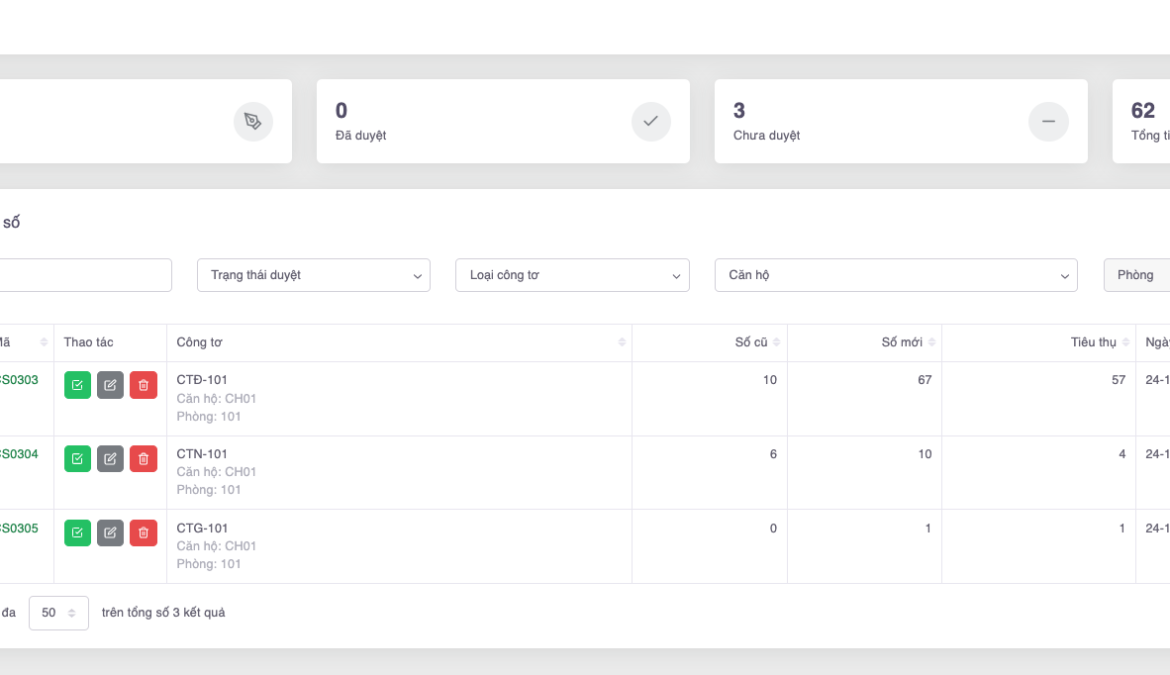This screenshot has width=1170, height=675.
Task: Approve the CTĐ-101 meter reading
Action: tap(77, 385)
